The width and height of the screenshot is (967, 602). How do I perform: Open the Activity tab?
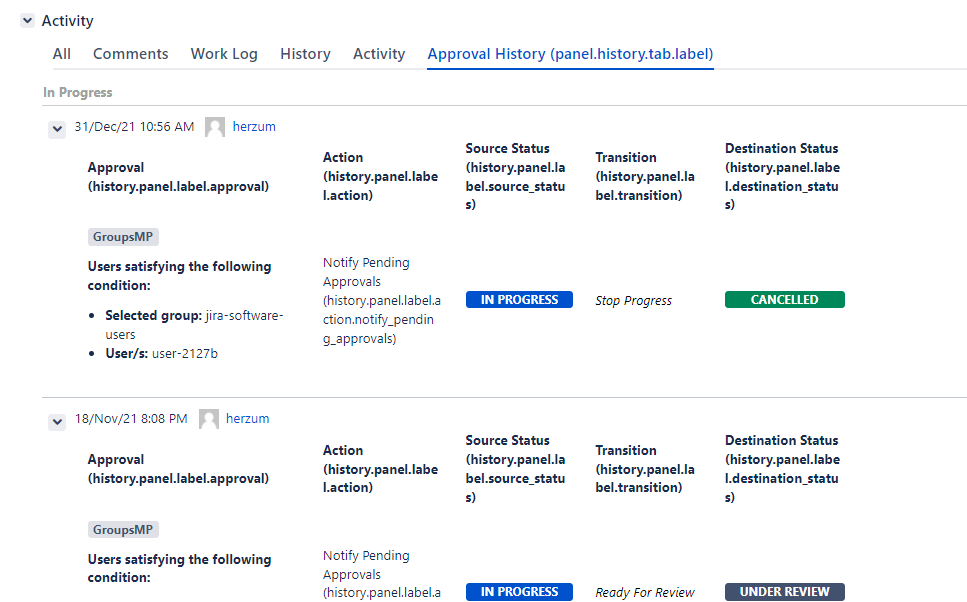(x=379, y=54)
